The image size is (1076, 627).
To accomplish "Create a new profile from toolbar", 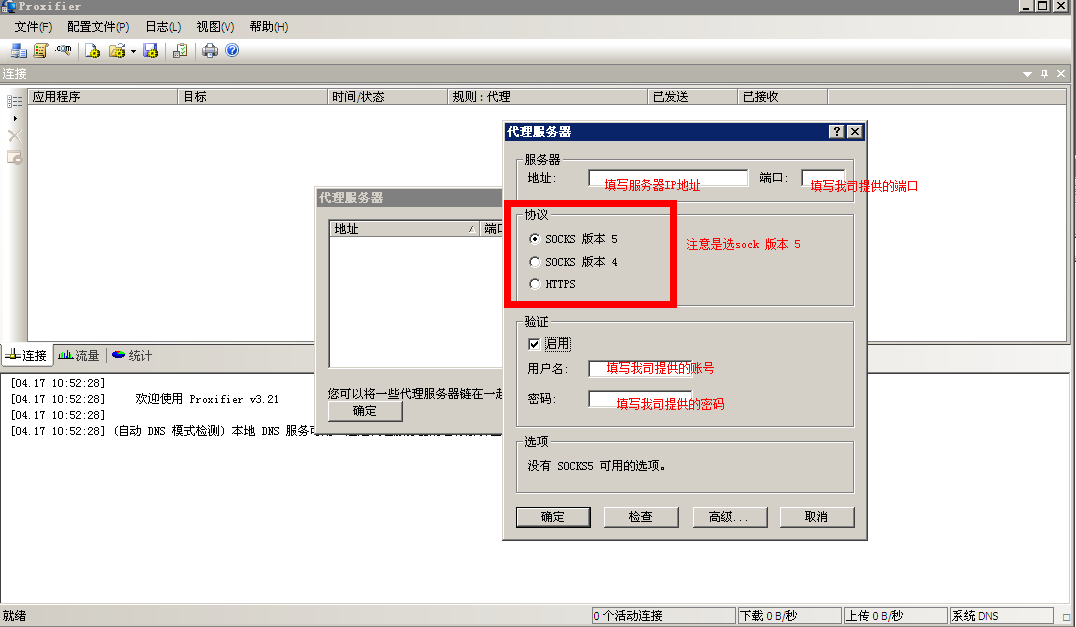I will pyautogui.click(x=93, y=50).
